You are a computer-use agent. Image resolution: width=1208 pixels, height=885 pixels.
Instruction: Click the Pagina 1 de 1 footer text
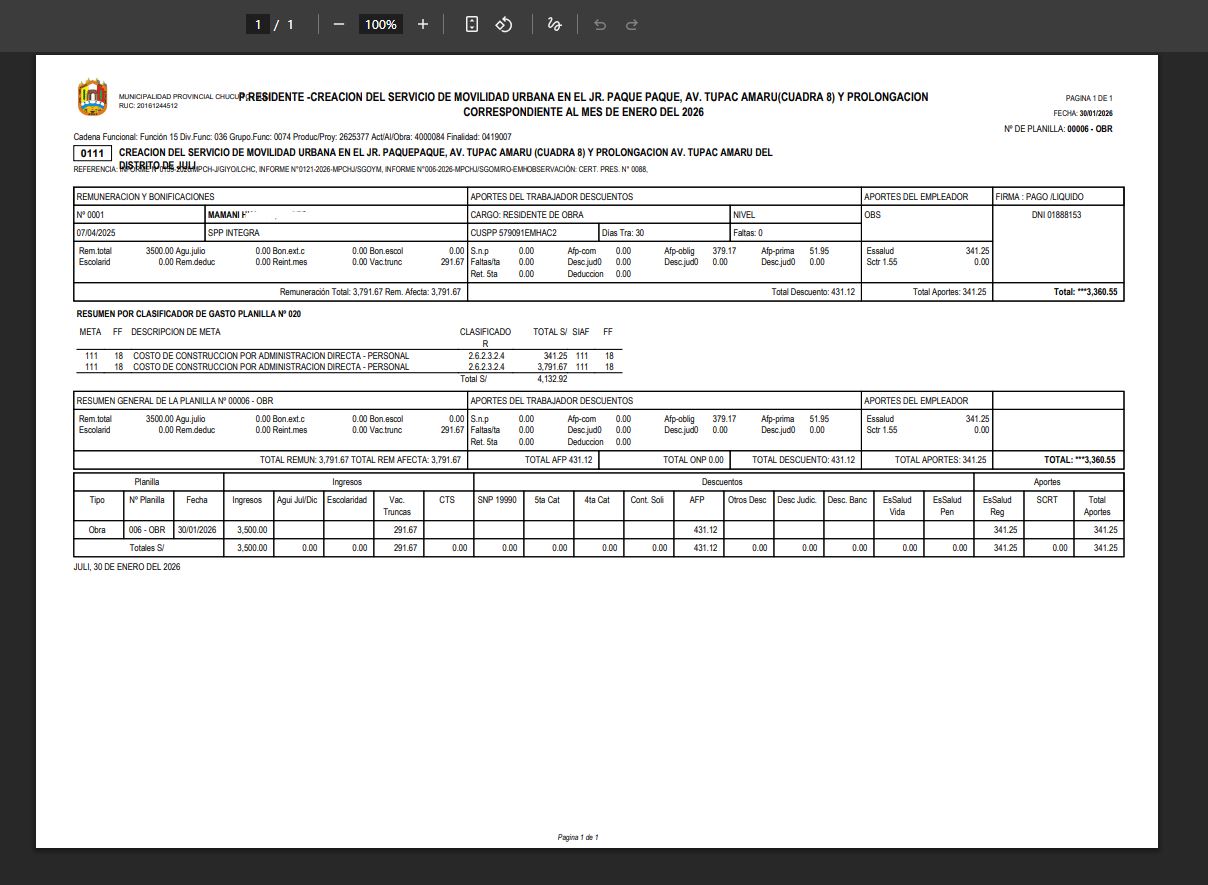pyautogui.click(x=577, y=837)
